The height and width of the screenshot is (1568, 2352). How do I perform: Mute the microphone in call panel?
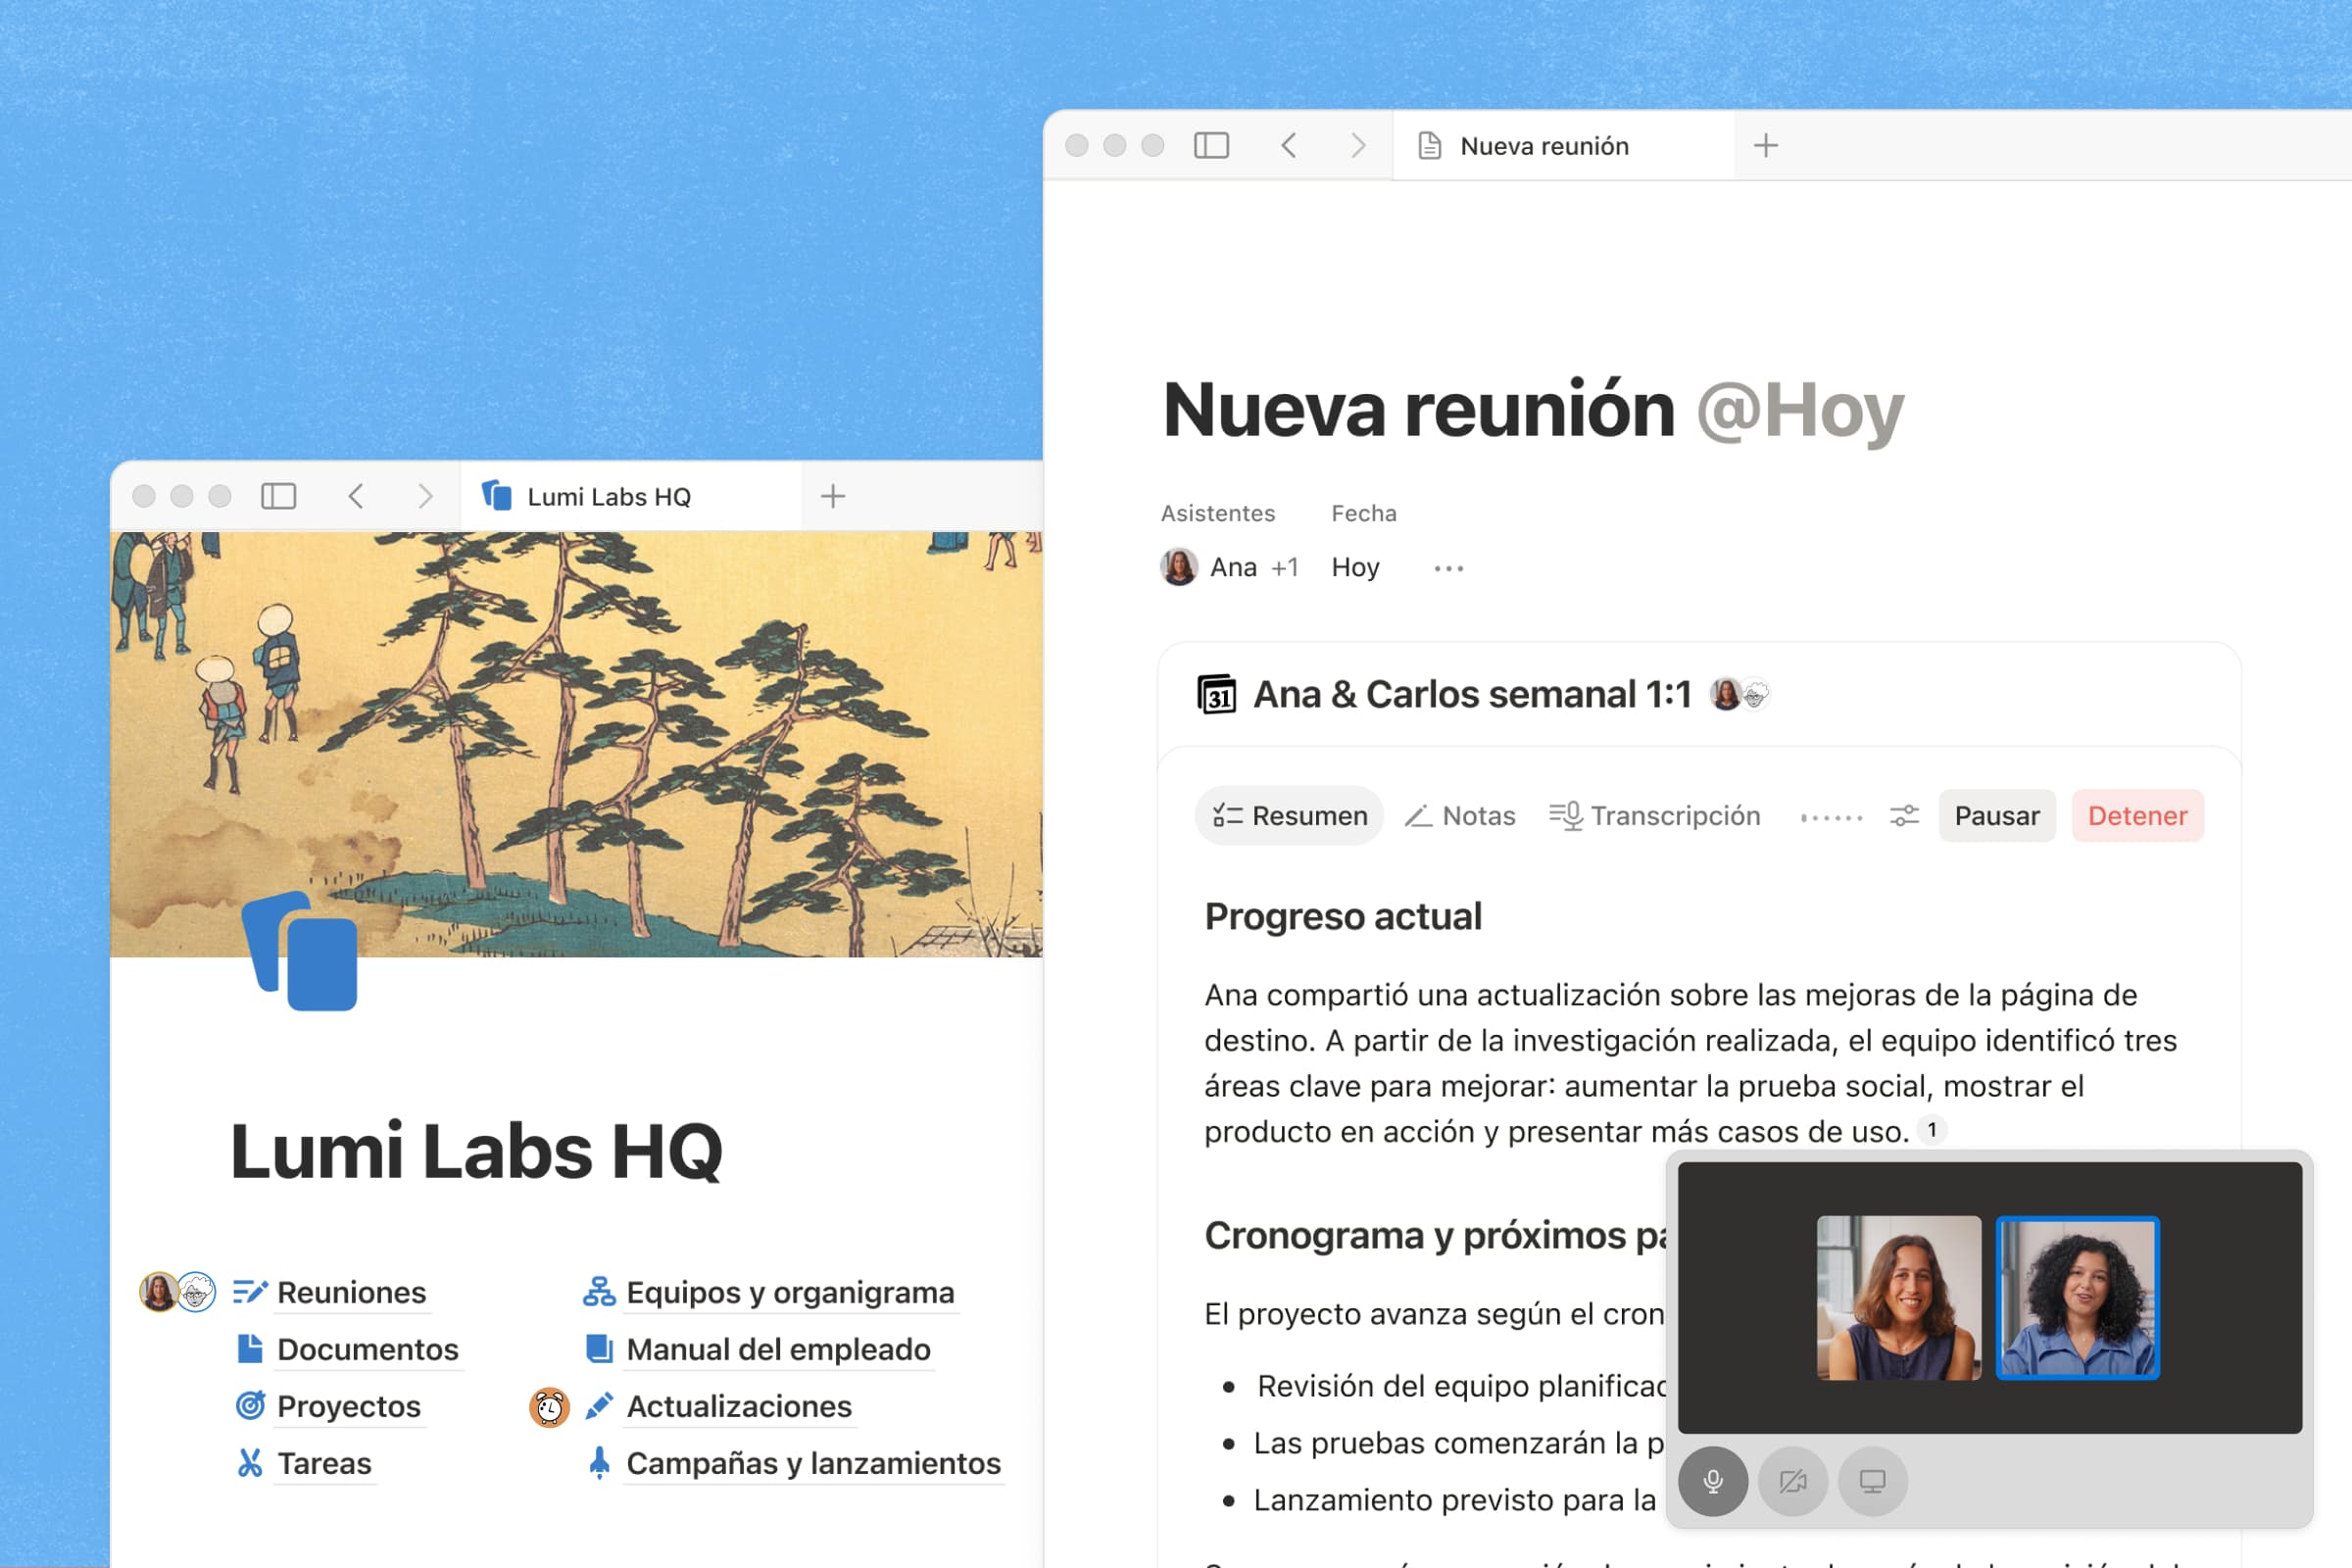[1713, 1481]
